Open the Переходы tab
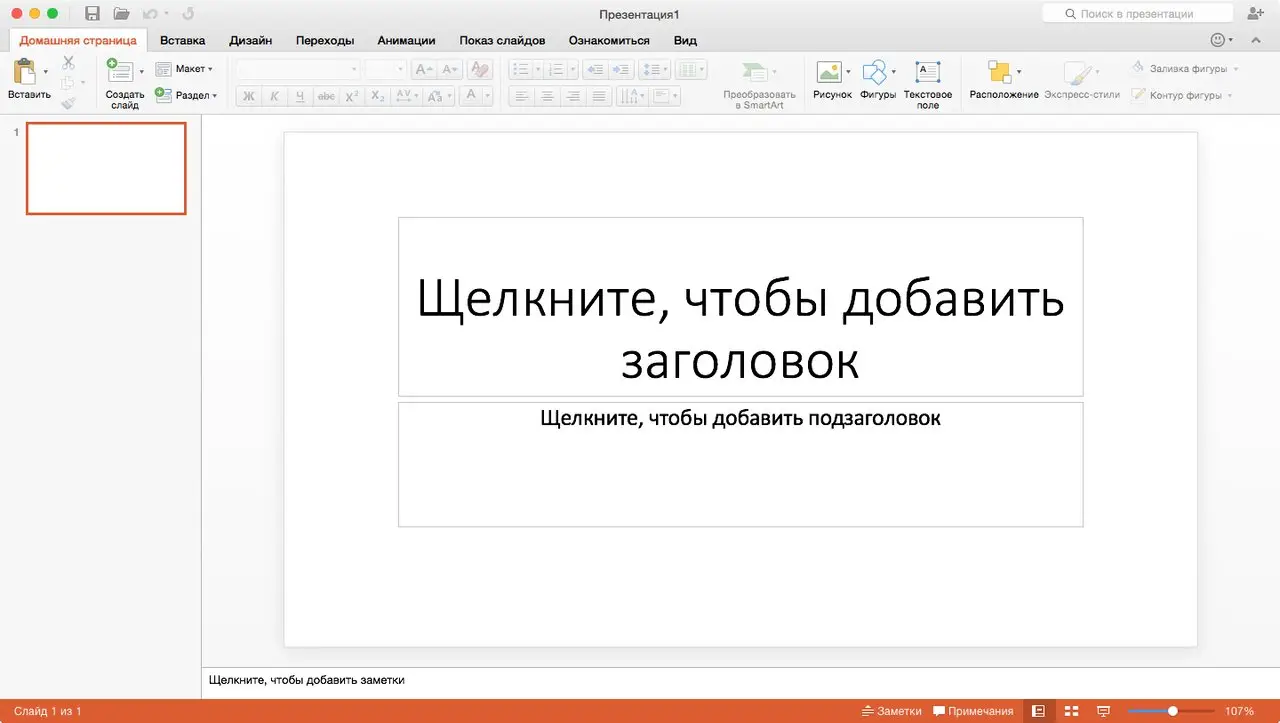 [x=325, y=41]
